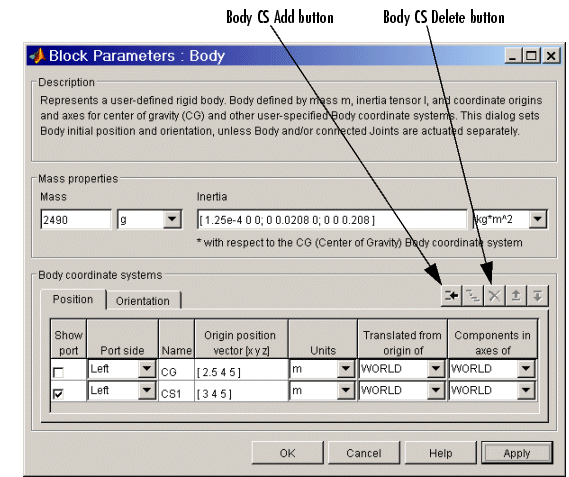Enable Show port checkbox for CG
Viewport: 569px width, 477px height.
pyautogui.click(x=58, y=372)
